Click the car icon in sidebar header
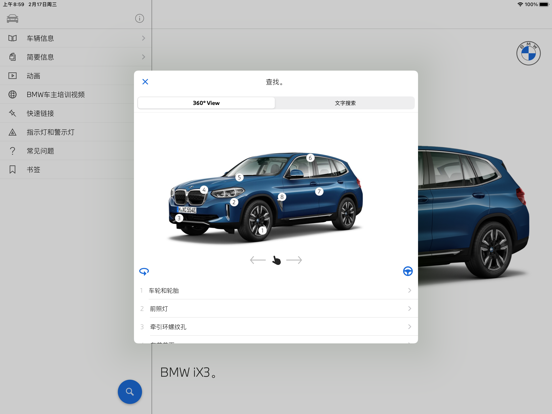552x414 pixels. [12, 18]
